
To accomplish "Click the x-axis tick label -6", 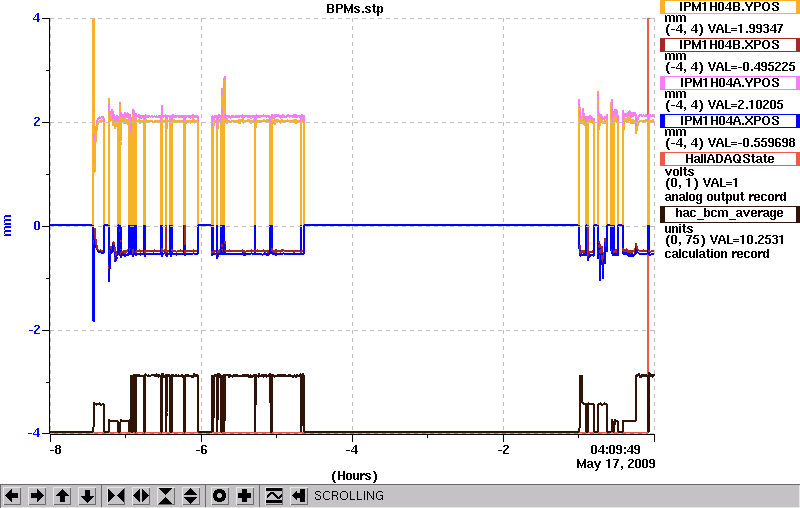I will pyautogui.click(x=201, y=450).
